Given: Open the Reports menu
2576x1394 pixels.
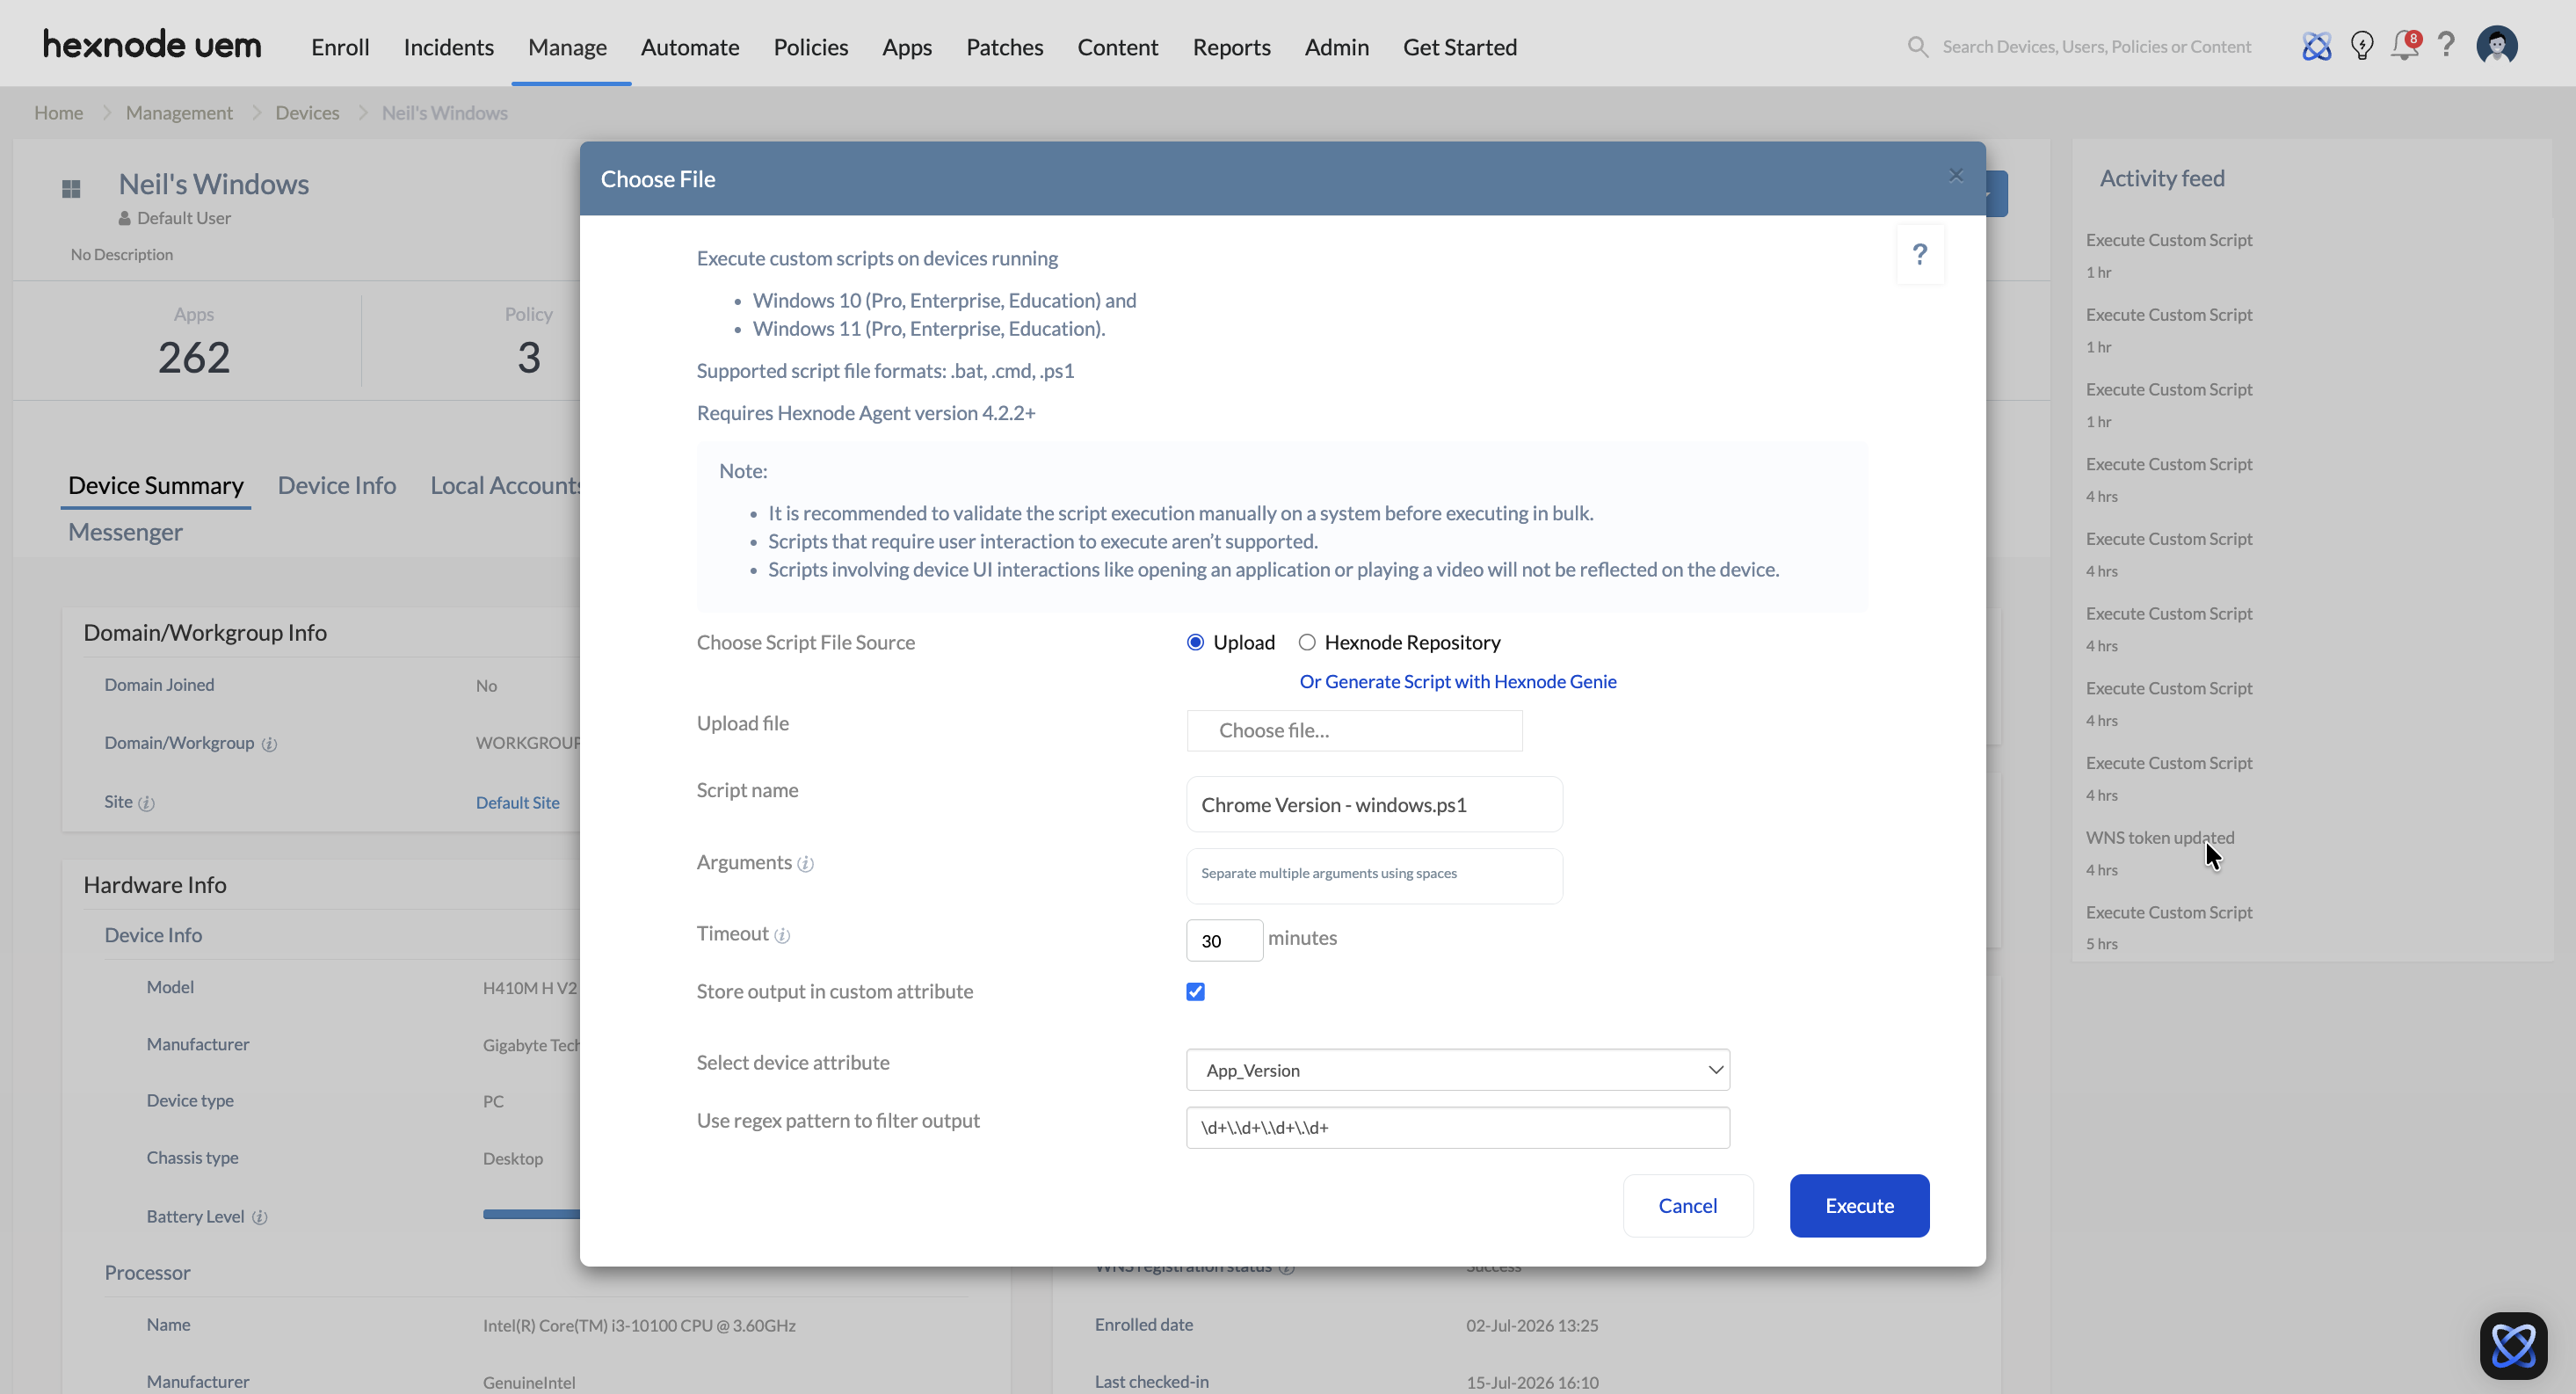Looking at the screenshot, I should pos(1231,47).
